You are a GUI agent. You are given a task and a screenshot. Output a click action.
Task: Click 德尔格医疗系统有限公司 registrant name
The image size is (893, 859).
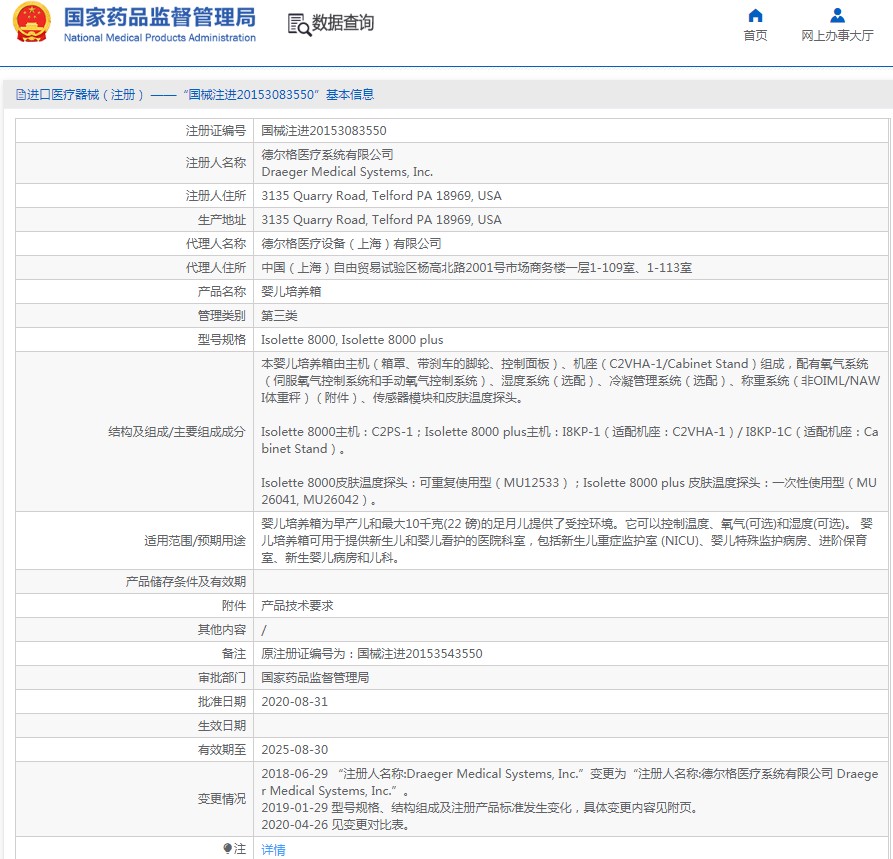click(x=327, y=154)
